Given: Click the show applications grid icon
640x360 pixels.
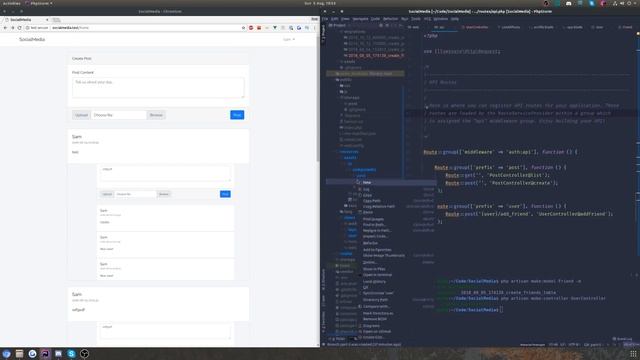Looking at the screenshot, I should 633,354.
